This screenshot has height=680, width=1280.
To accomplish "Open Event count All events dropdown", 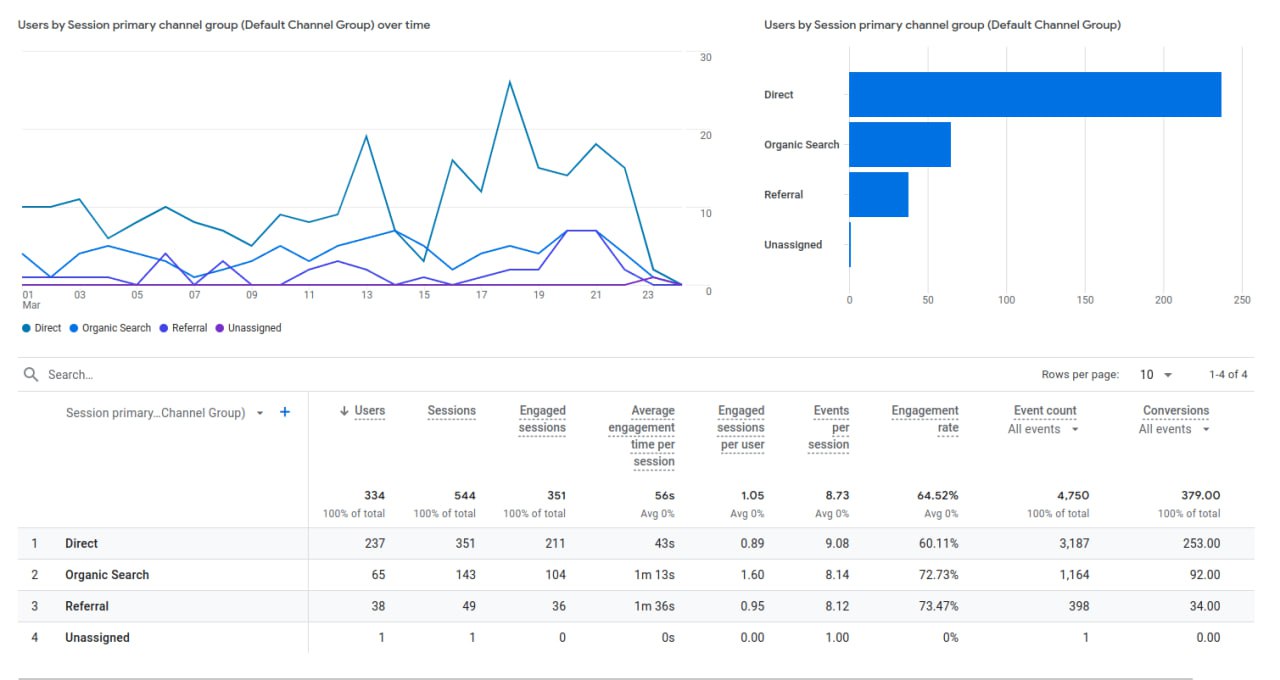I will click(x=1044, y=429).
